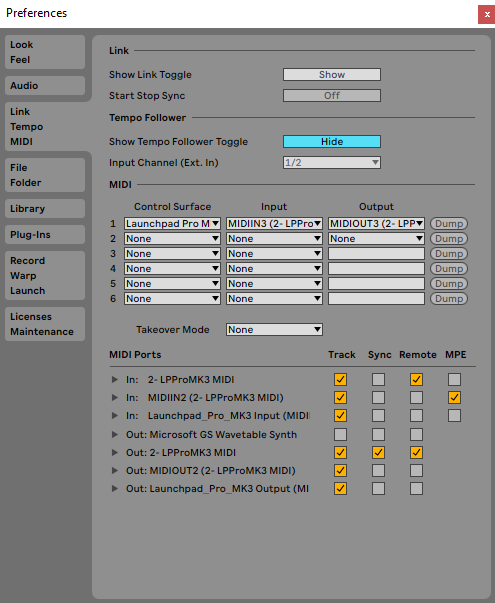Image resolution: width=495 pixels, height=603 pixels.
Task: Enable Remote for Launchpad_Pro_MK3 Input port
Action: click(x=417, y=415)
